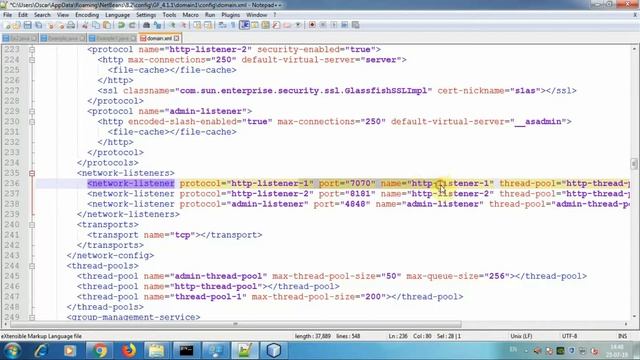Toggle Word Wrap in the toolbar
This screenshot has height=360, width=640.
coord(222,25)
